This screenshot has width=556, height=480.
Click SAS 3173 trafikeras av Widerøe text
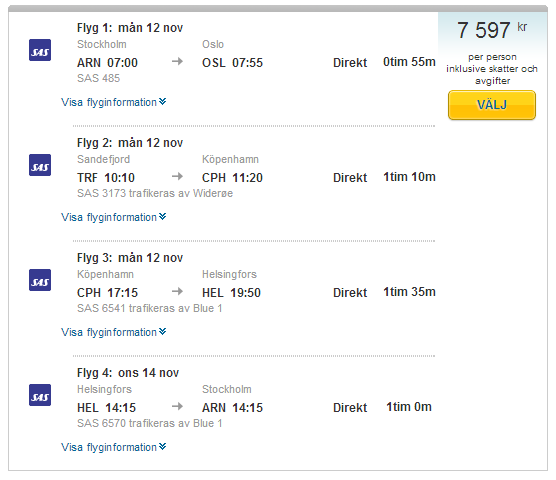[155, 193]
